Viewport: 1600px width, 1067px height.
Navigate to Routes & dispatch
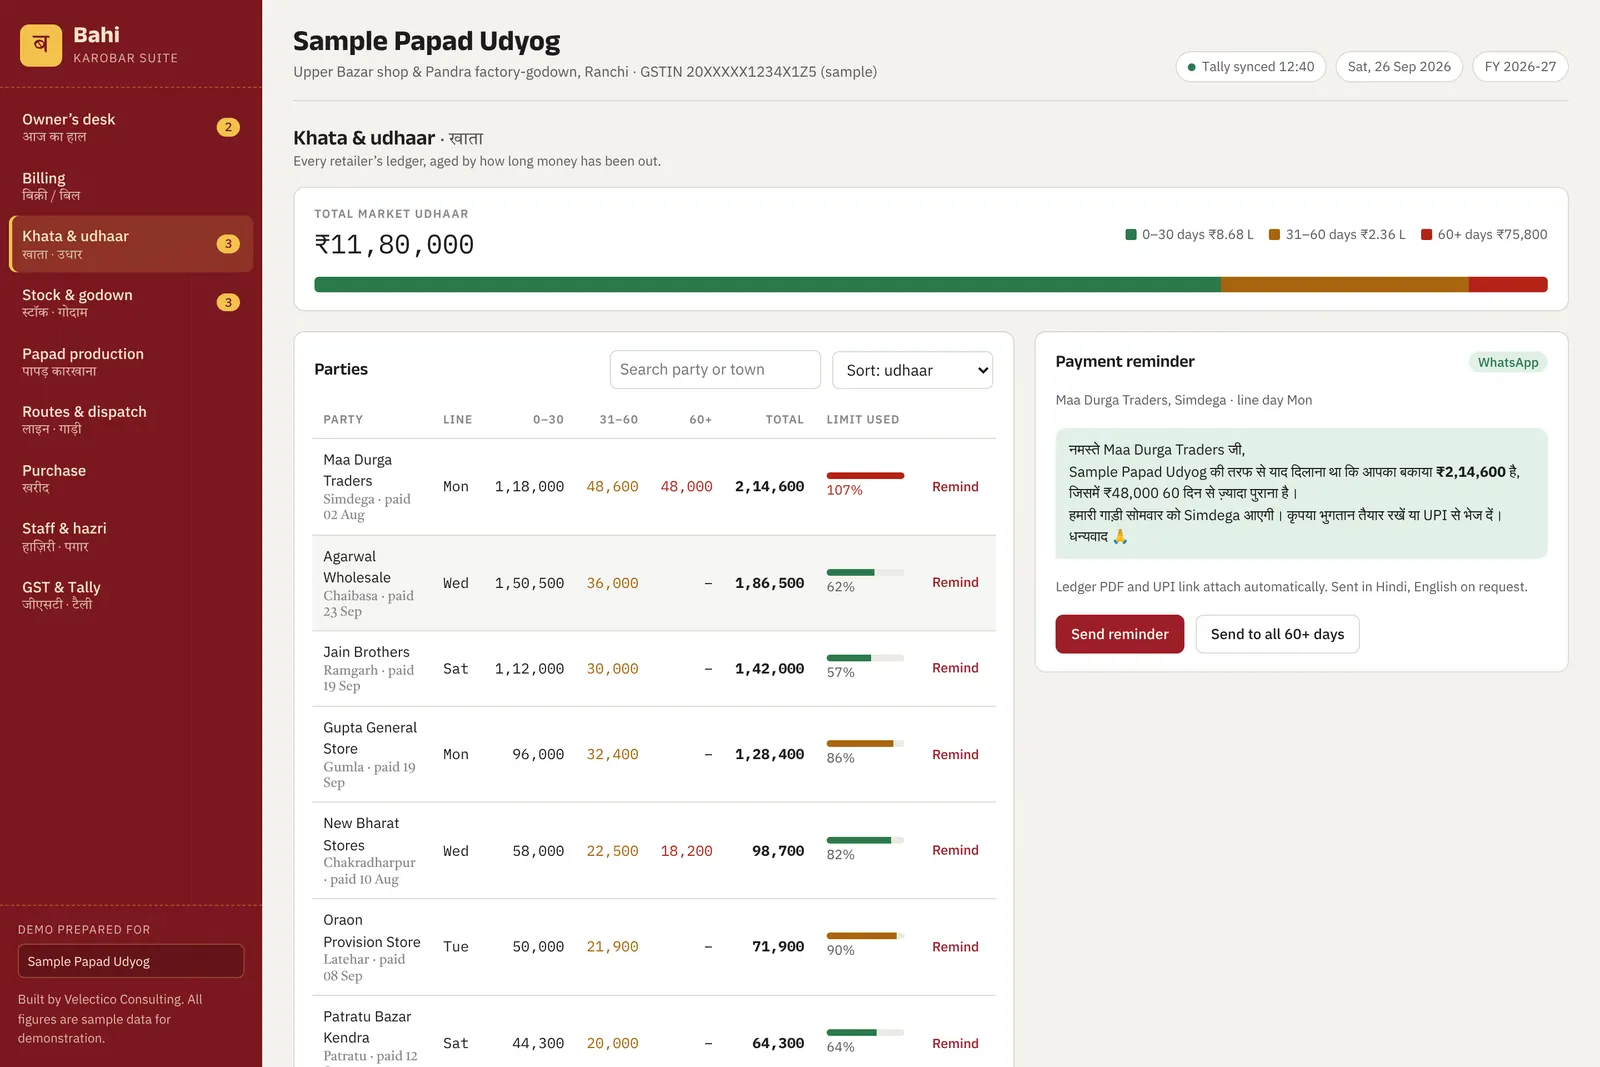coord(131,420)
